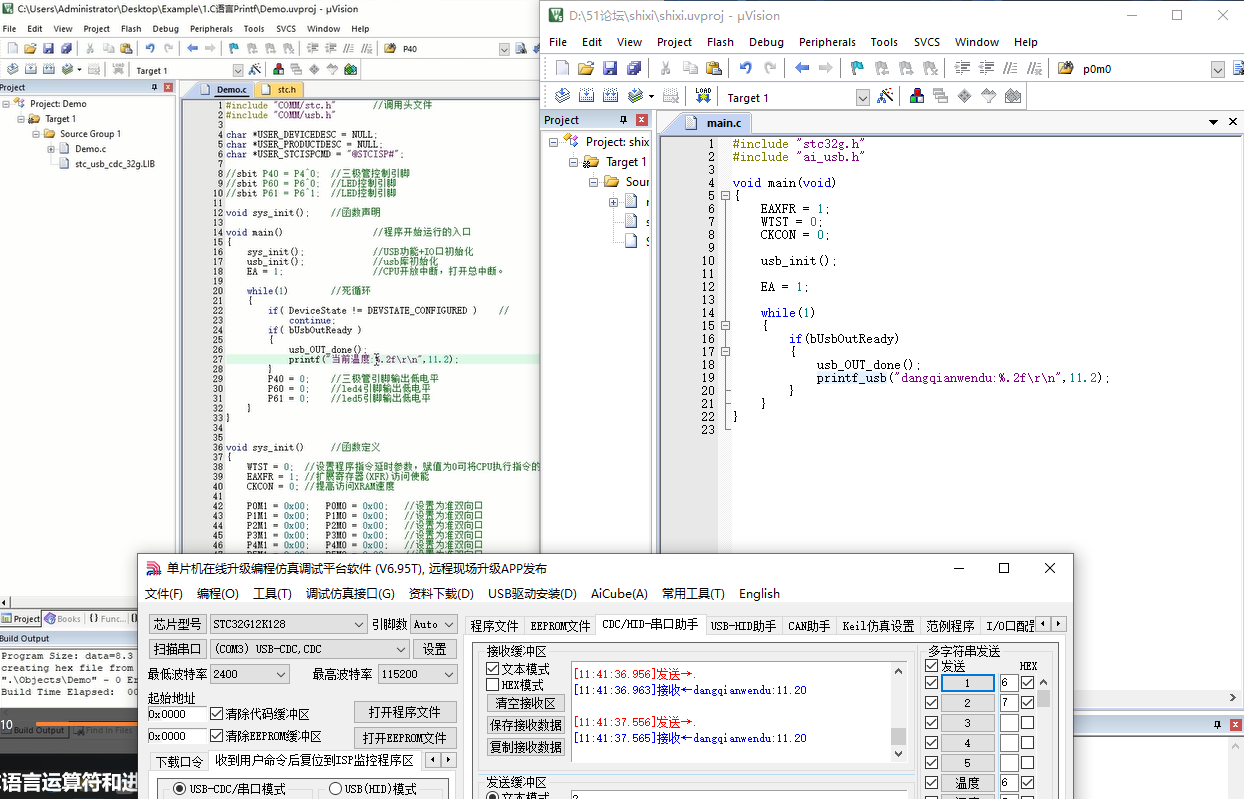Undo last edit in shixi µVision toolbar

(x=745, y=68)
